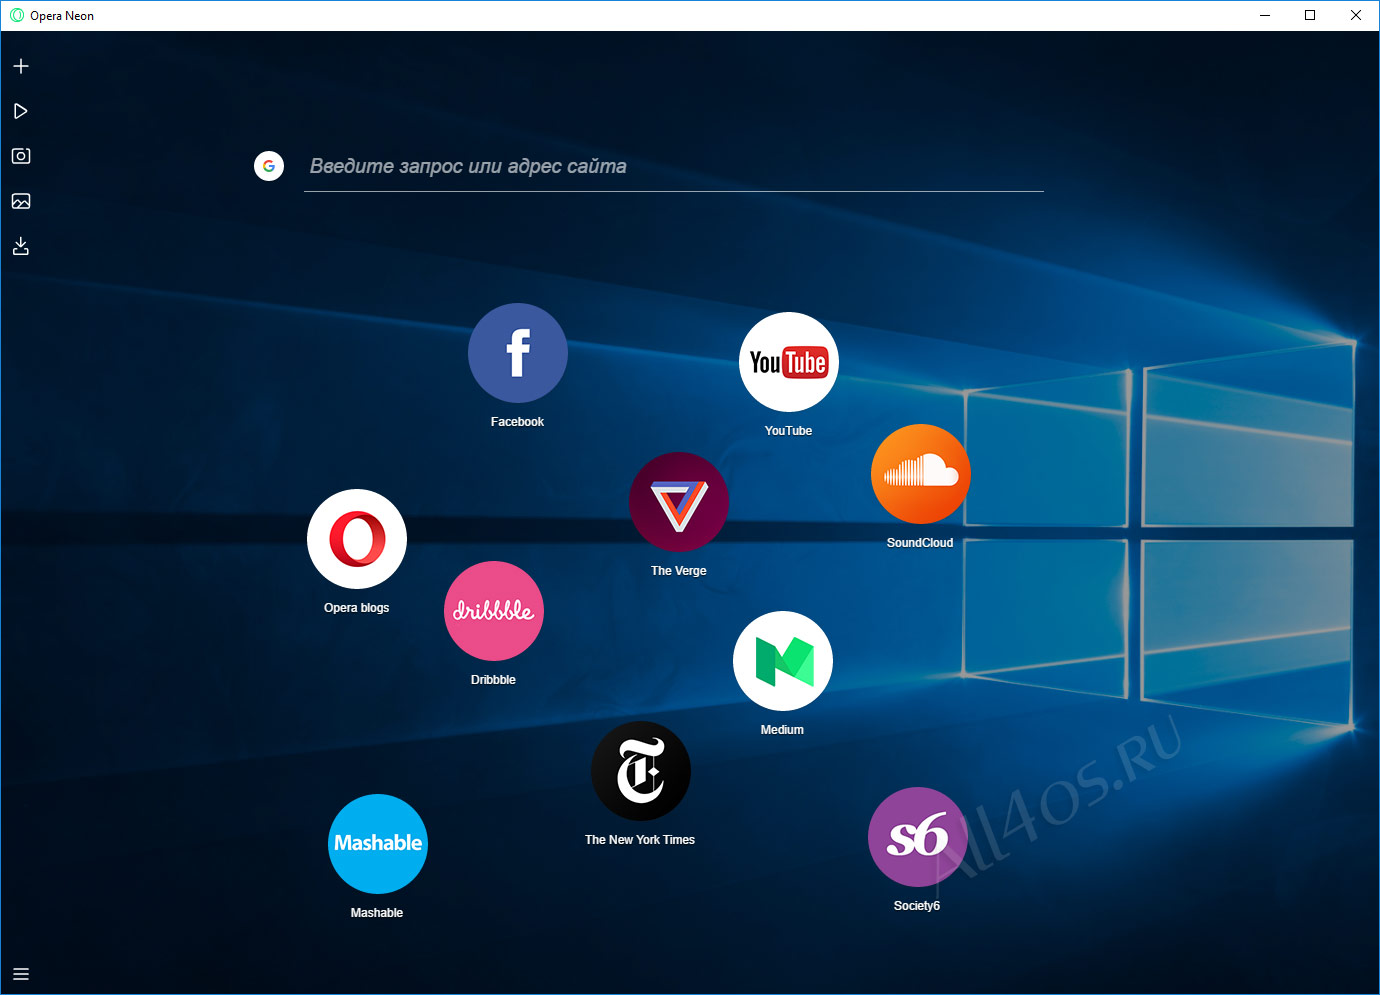Screen dimensions: 1380x995
Task: Open the media player sidebar icon
Action: [21, 111]
